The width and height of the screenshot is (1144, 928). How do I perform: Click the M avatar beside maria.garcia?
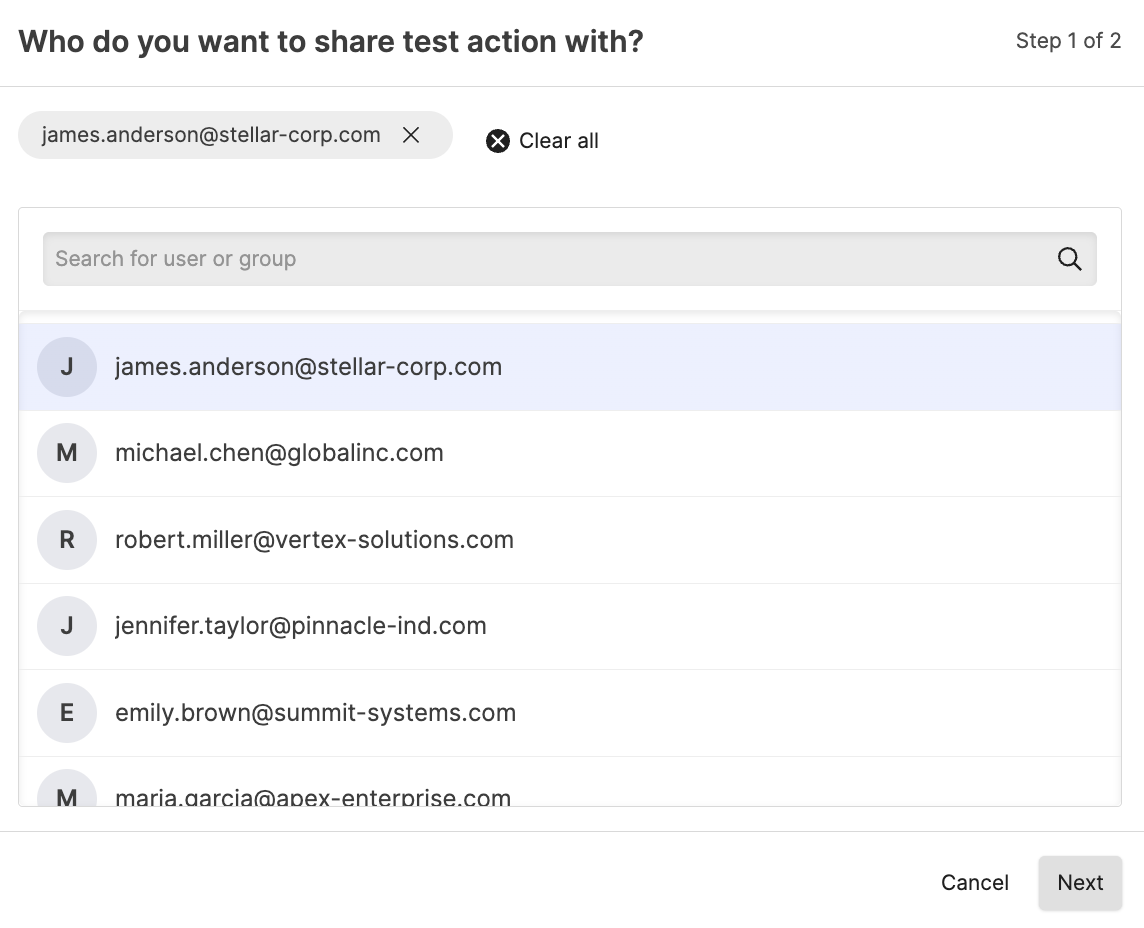point(67,792)
